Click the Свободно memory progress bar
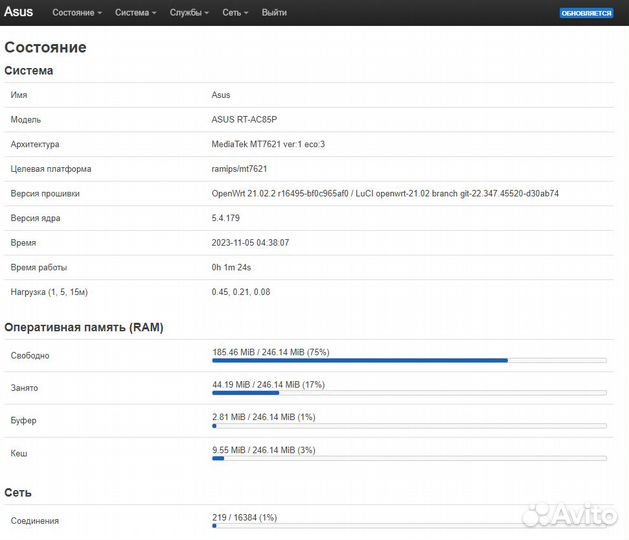This screenshot has width=629, height=540. [x=409, y=361]
